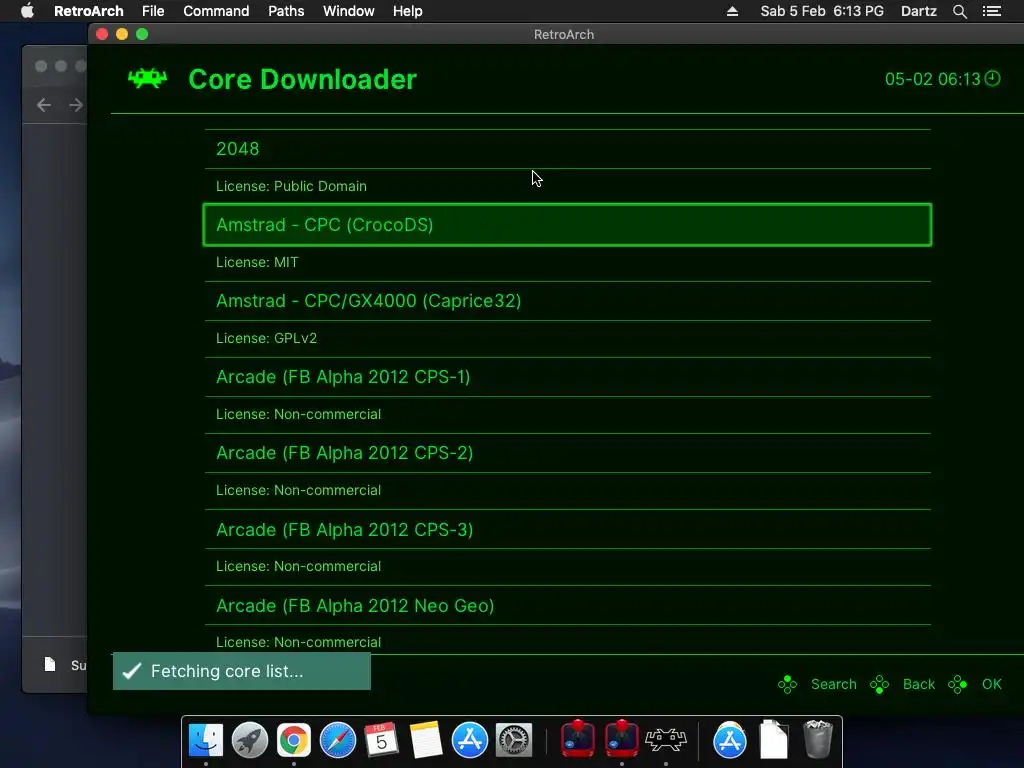Click the Apple menu icon
Image resolution: width=1024 pixels, height=768 pixels.
click(x=27, y=11)
